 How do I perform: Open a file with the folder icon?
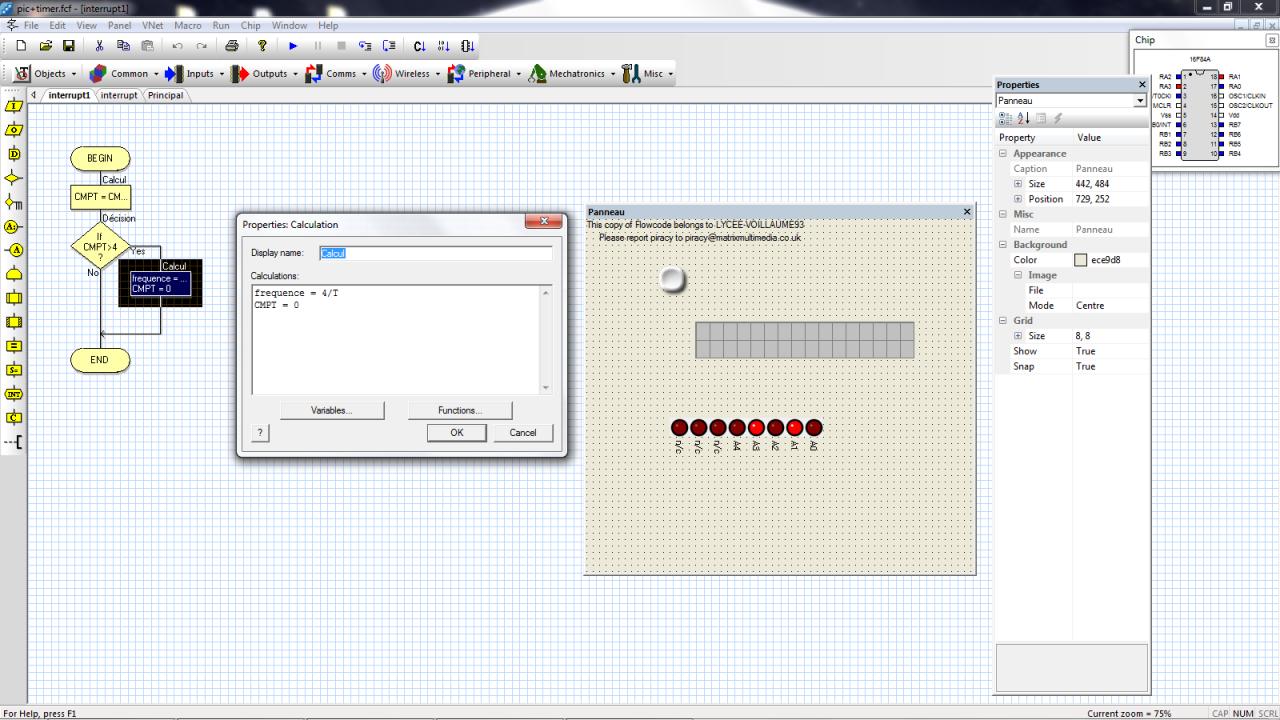click(45, 46)
